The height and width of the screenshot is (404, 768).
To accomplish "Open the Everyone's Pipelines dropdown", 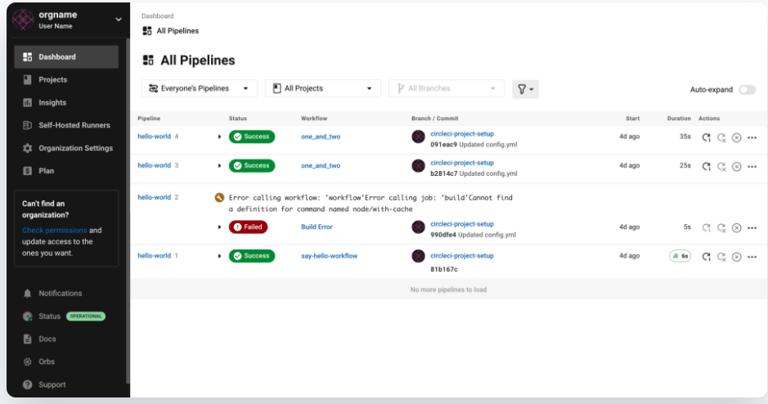I will [199, 89].
